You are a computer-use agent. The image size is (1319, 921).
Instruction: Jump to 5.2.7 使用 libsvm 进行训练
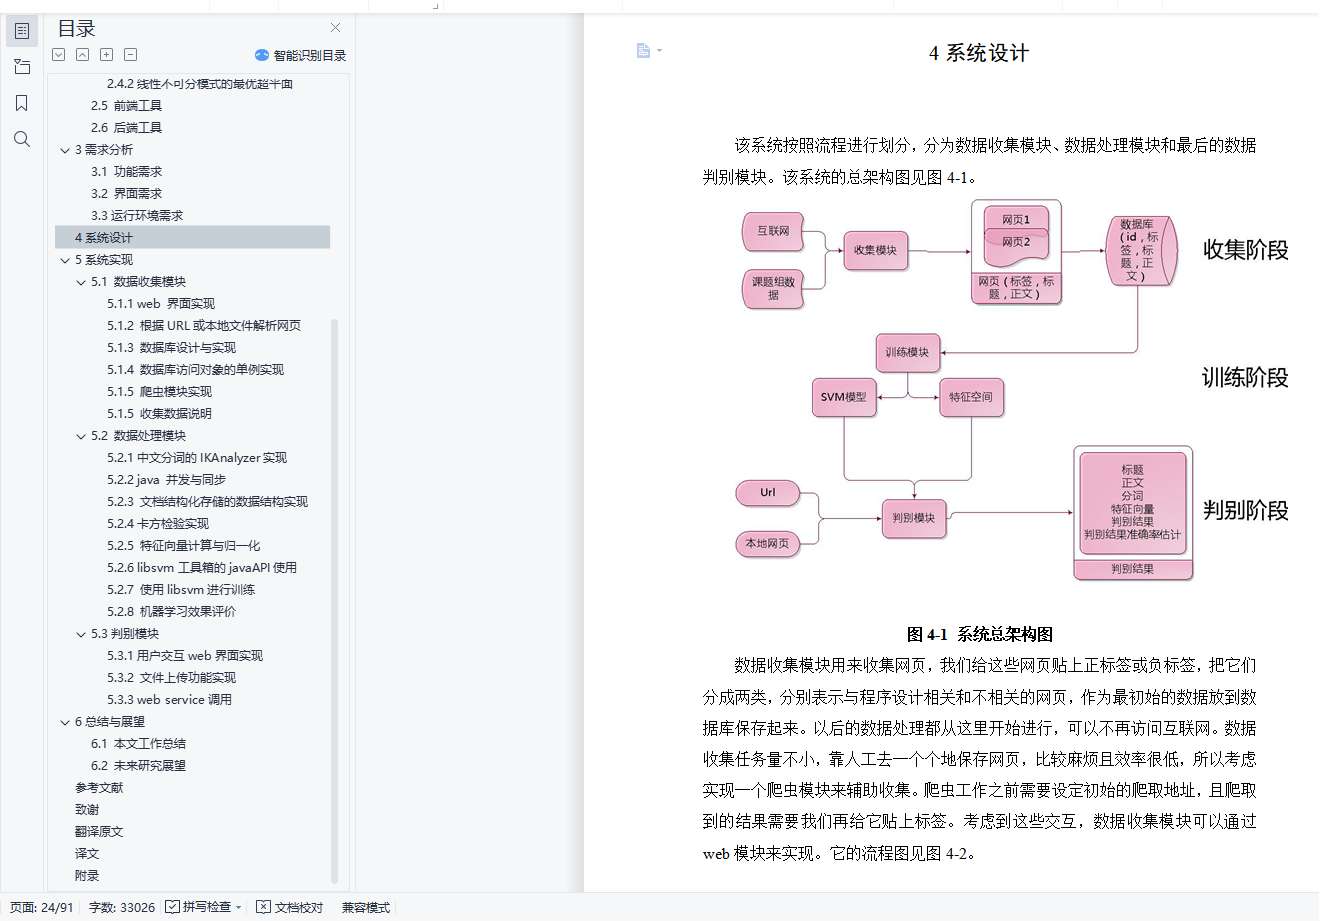click(x=181, y=590)
